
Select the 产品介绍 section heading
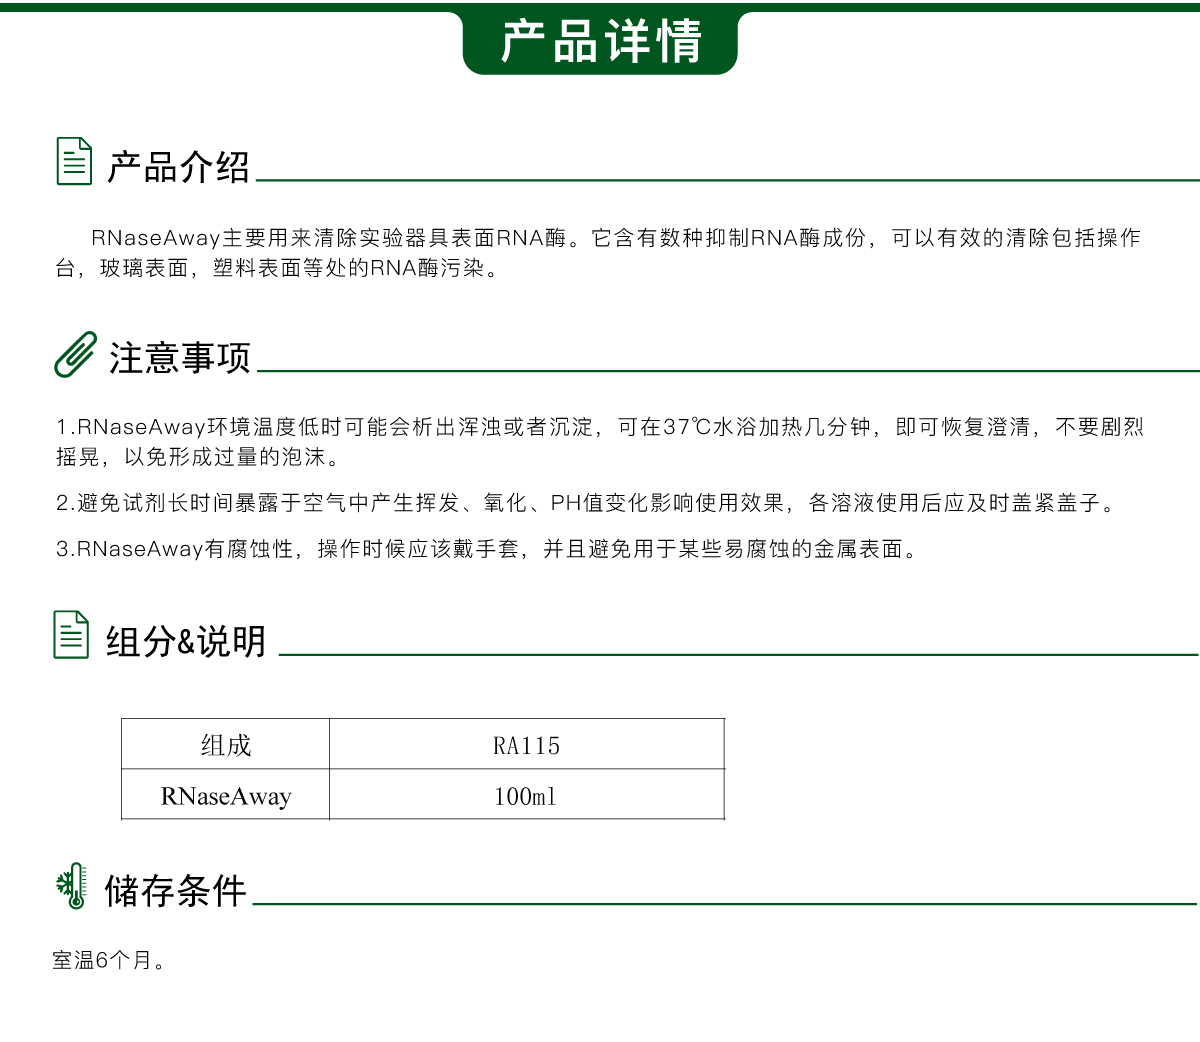point(178,167)
